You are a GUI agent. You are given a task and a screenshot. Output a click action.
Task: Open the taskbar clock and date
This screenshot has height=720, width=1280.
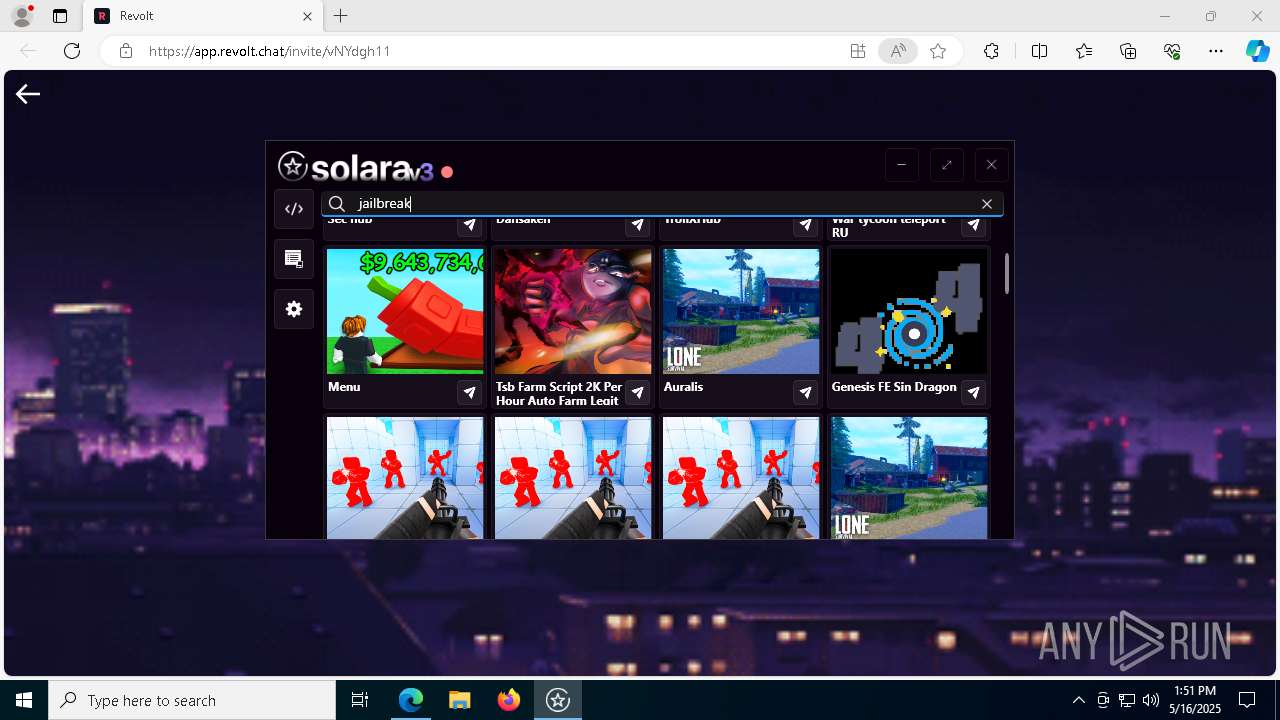(1195, 700)
